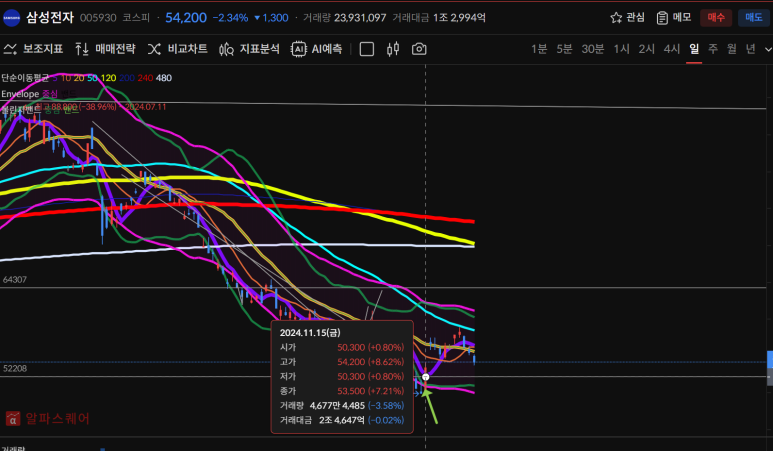This screenshot has width=773, height=451.
Task: Toggle the 480-day moving average legend
Action: [164, 78]
